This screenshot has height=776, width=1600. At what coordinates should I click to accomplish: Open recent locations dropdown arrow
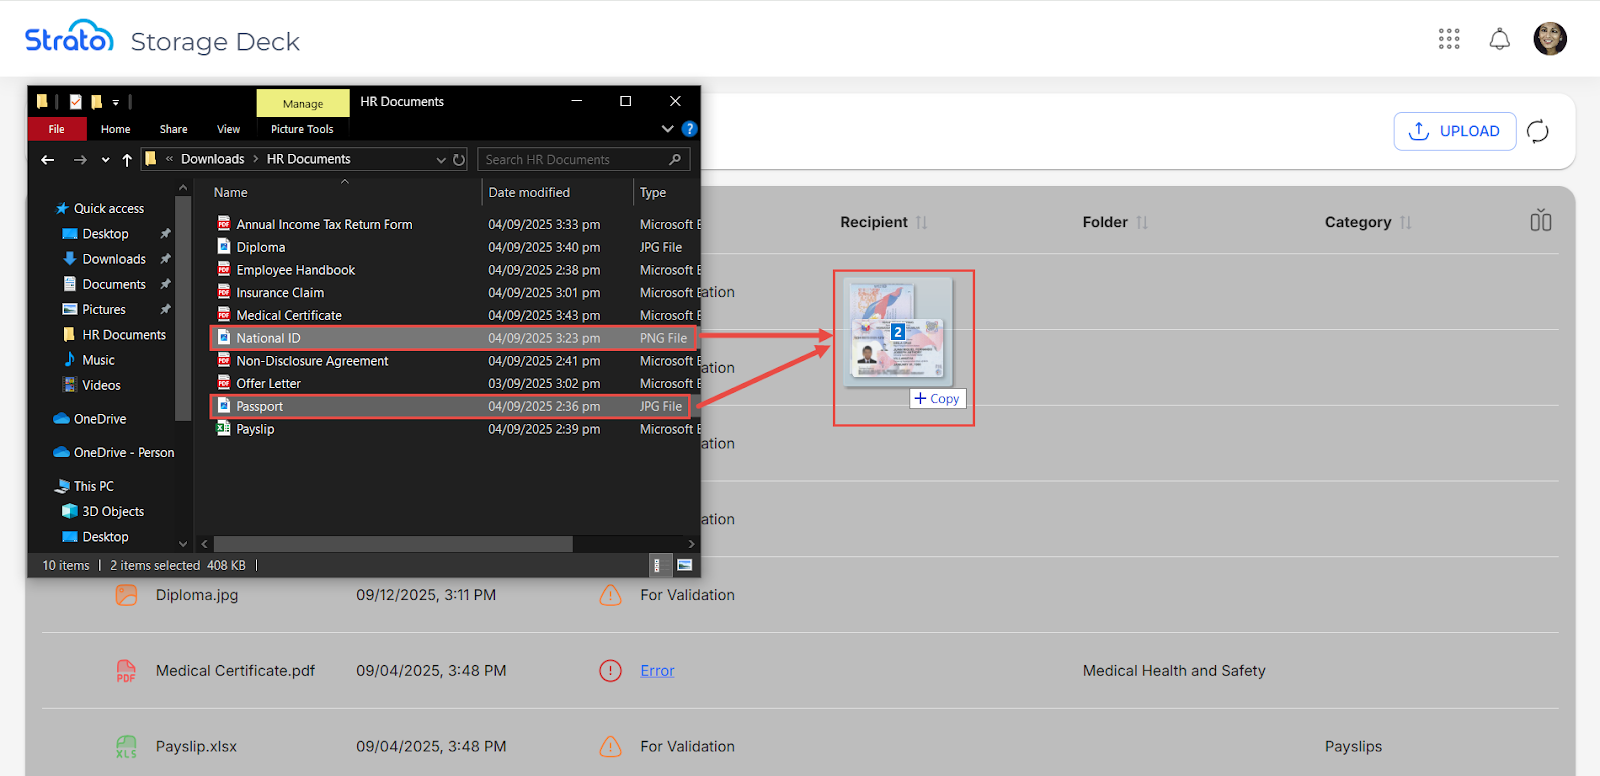tap(105, 160)
